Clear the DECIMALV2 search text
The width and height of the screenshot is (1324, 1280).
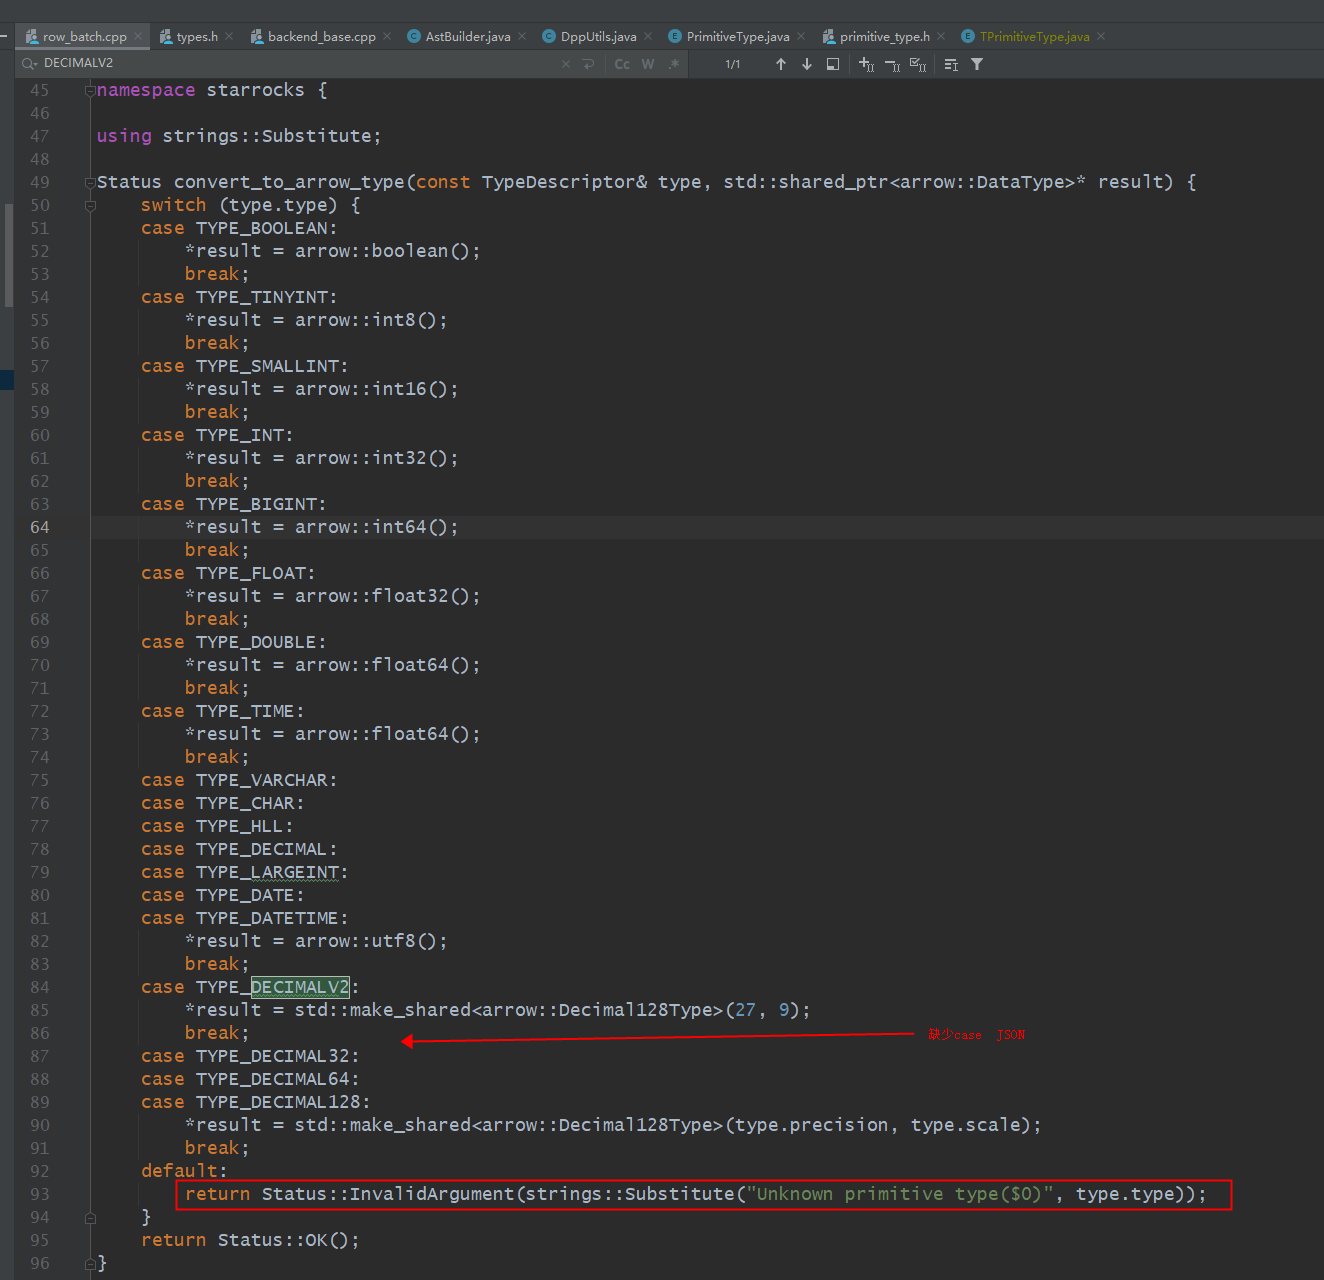[x=566, y=64]
